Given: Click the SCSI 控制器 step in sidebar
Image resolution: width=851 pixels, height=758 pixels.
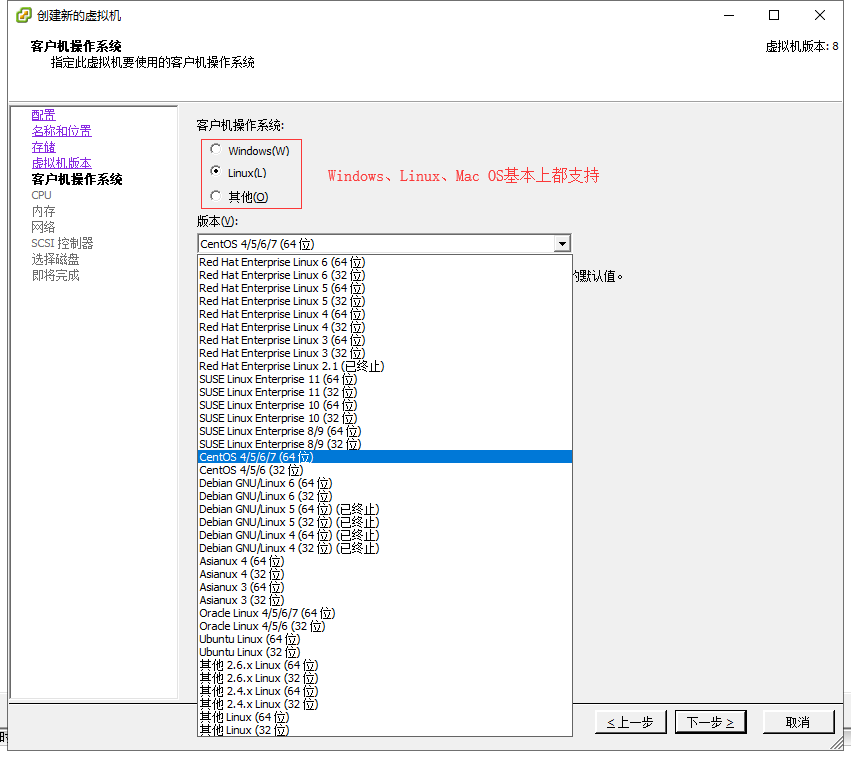Looking at the screenshot, I should 62,243.
